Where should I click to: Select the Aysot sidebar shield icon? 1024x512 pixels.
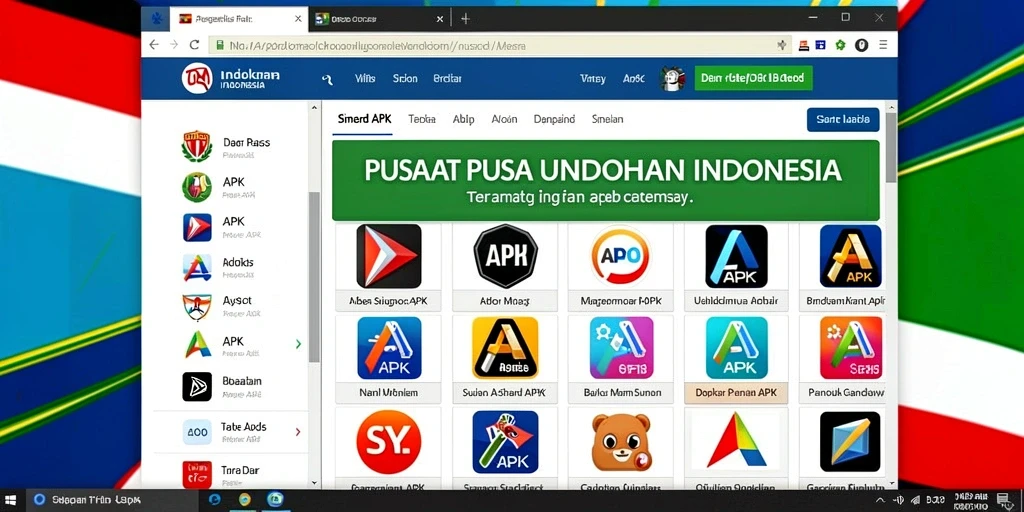(x=197, y=306)
